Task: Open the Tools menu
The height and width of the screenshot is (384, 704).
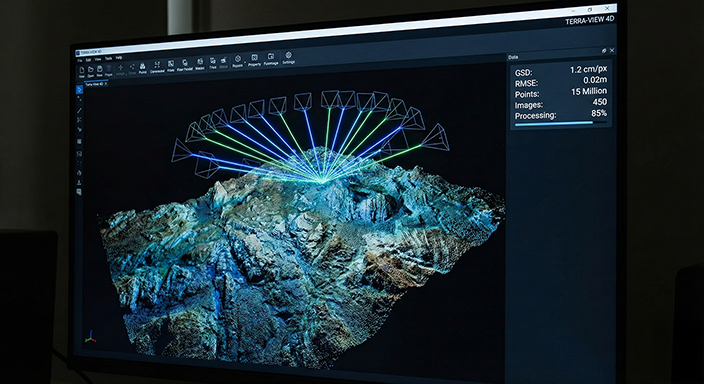Action: tap(108, 58)
